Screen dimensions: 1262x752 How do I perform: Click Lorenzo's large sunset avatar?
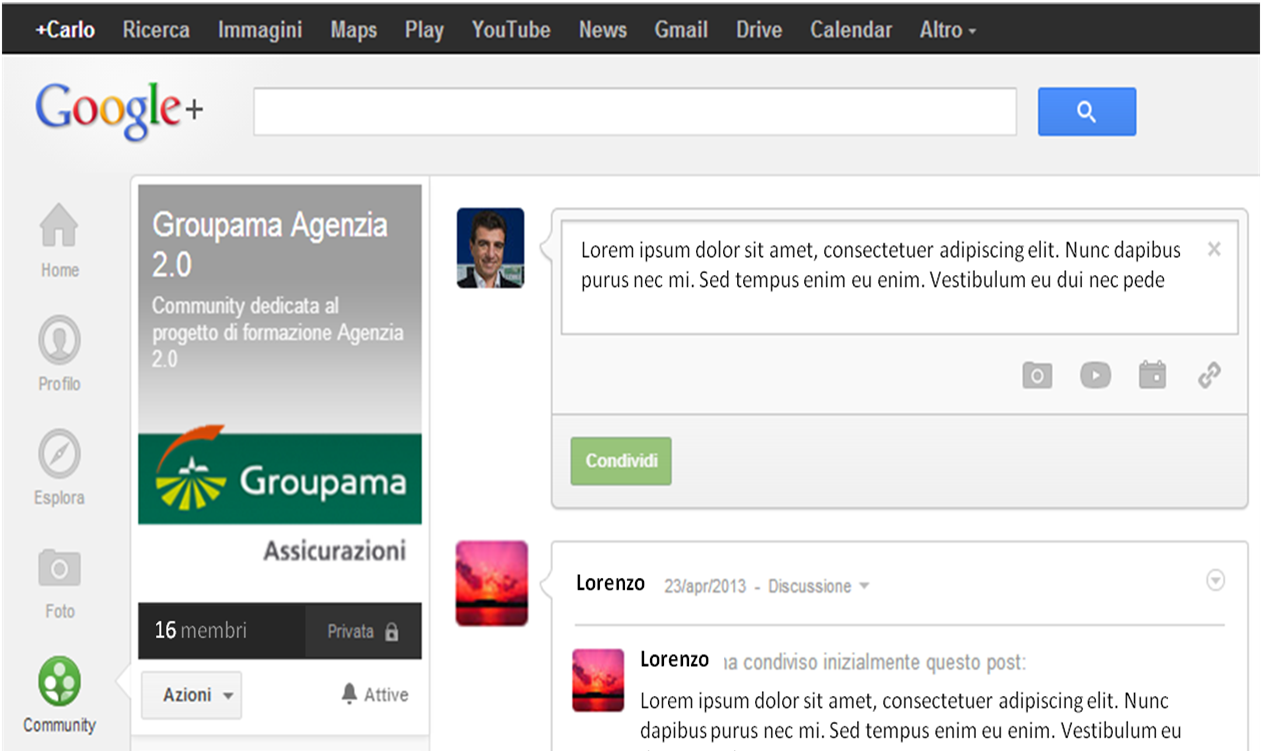pyautogui.click(x=491, y=583)
